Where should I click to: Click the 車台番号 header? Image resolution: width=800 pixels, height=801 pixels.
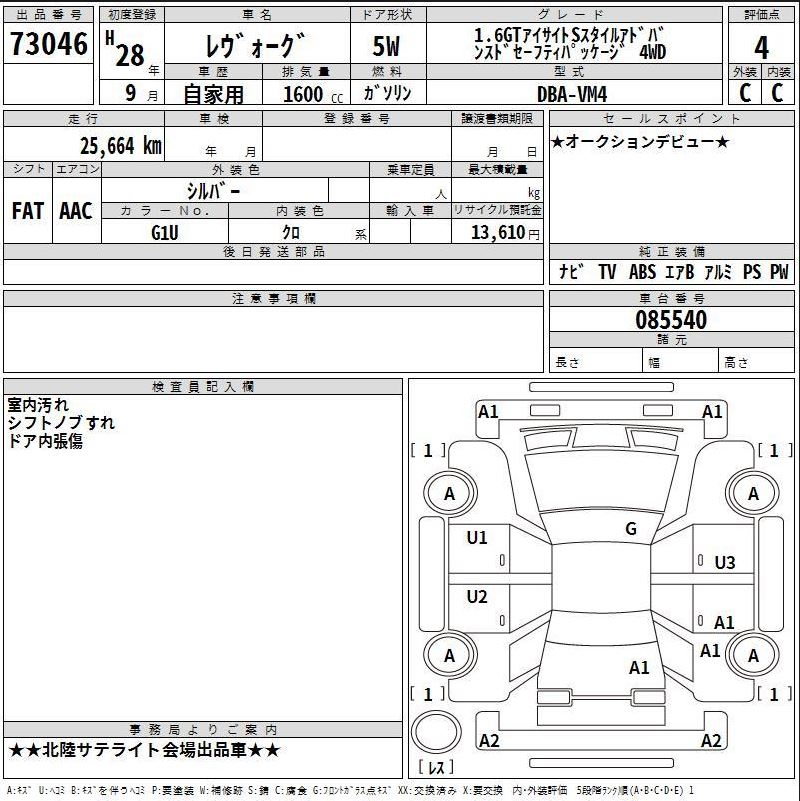click(671, 298)
